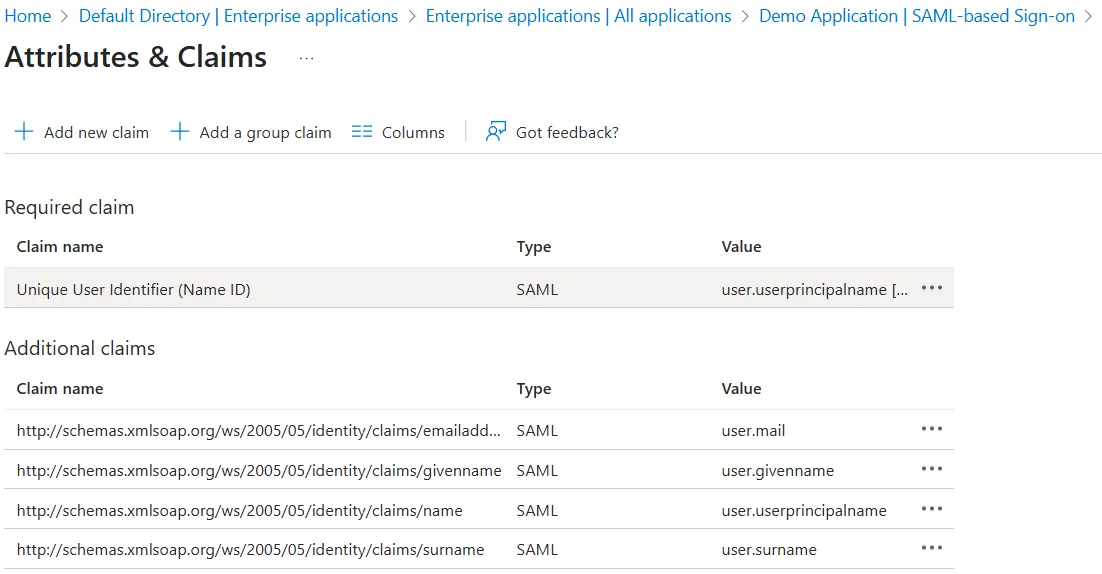Screen dimensions: 1102x574
Task: Open more options for the user.mail claim row
Action: [x=932, y=429]
